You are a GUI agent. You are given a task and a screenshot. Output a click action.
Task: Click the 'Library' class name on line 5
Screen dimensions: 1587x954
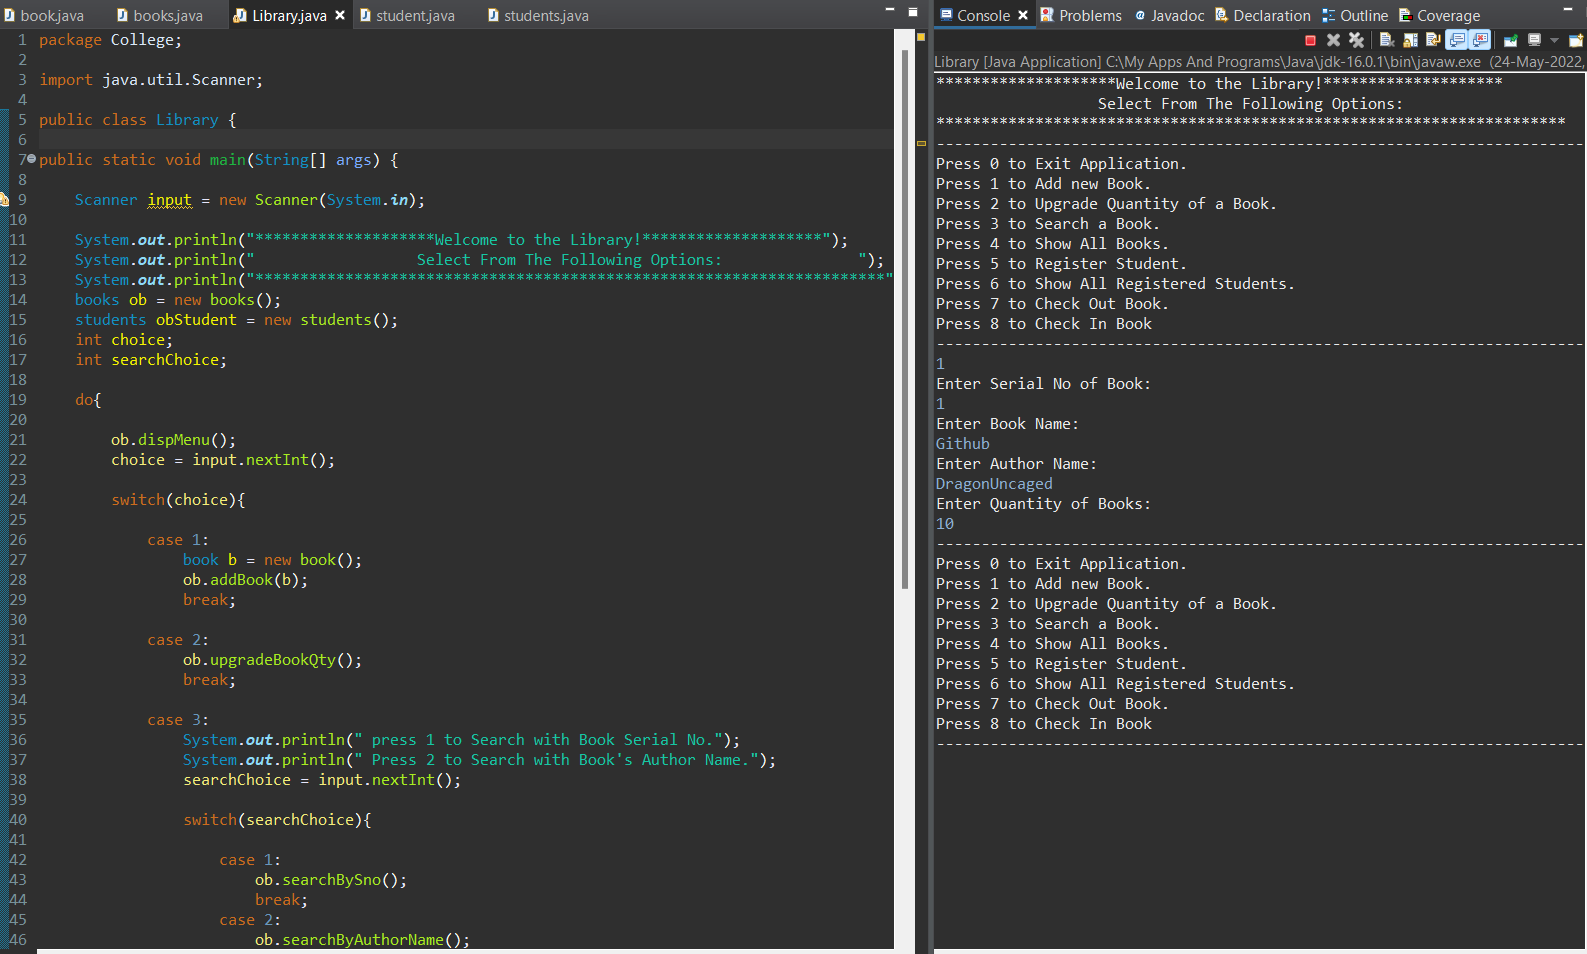point(187,120)
